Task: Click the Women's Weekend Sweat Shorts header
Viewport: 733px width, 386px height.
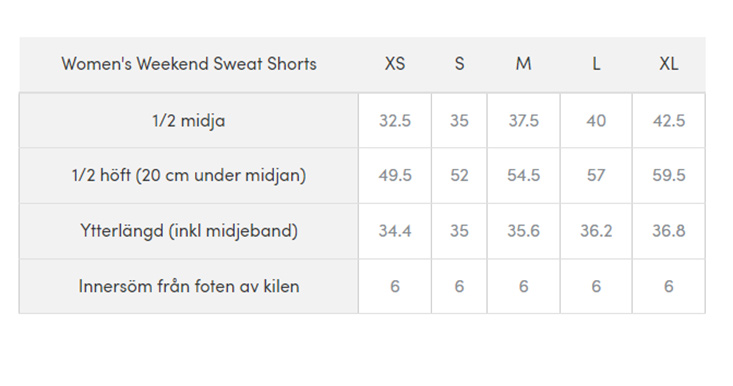Action: point(189,64)
